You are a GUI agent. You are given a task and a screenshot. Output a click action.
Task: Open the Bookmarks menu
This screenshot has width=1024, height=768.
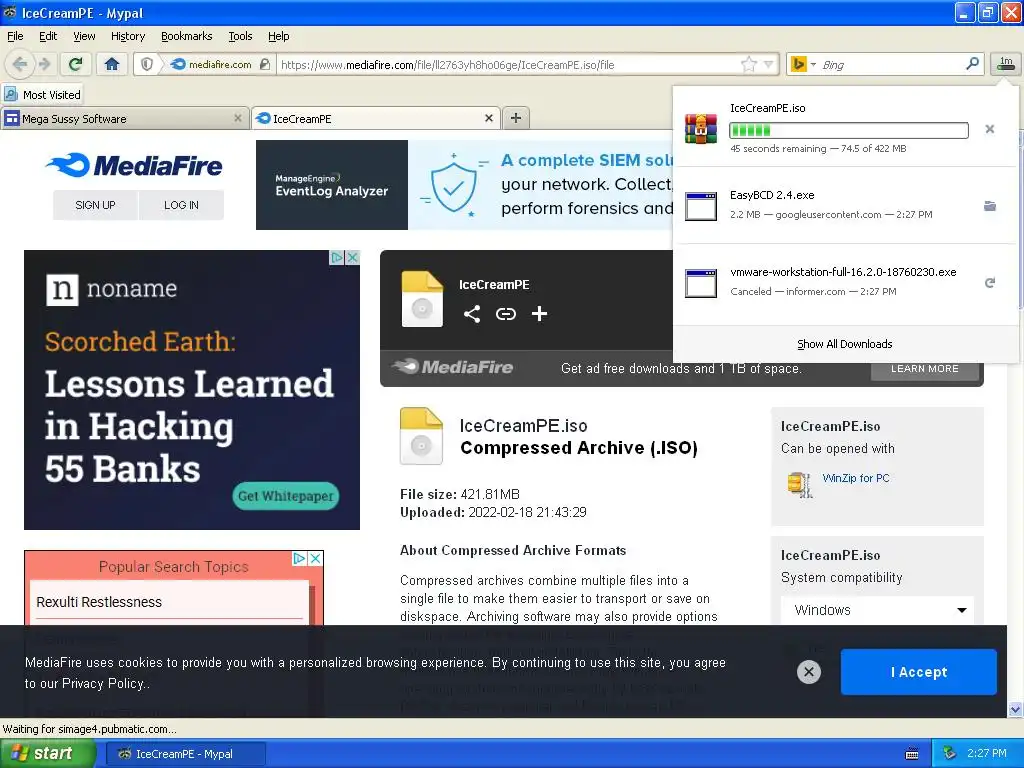tap(186, 36)
